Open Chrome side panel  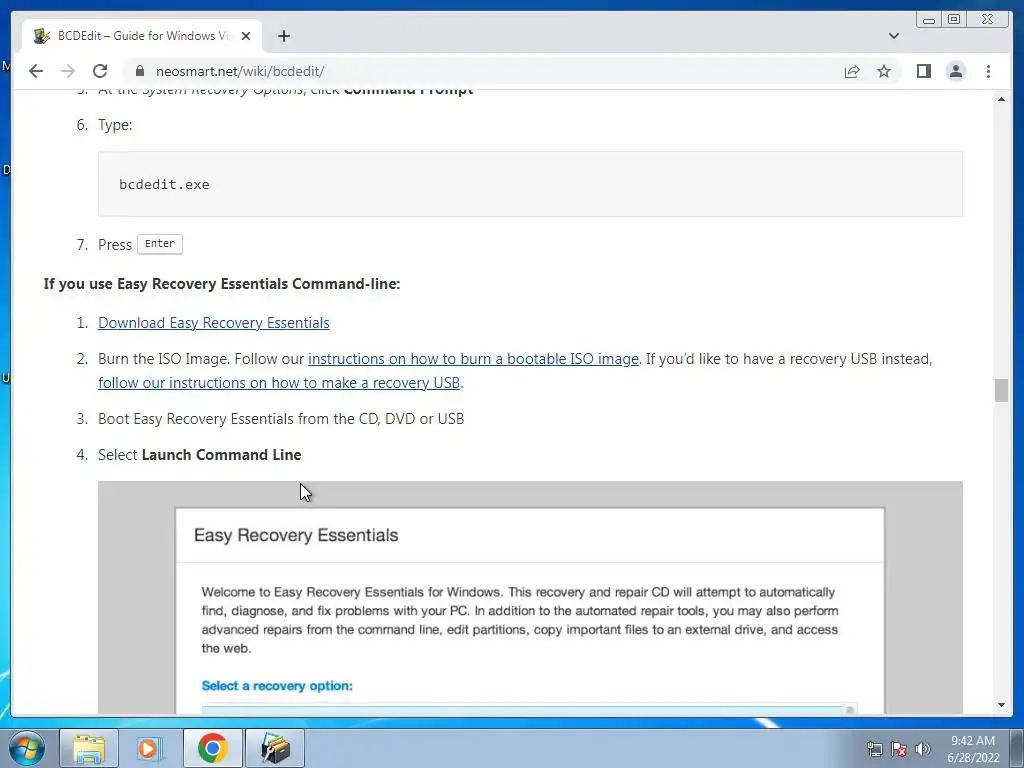tap(923, 71)
